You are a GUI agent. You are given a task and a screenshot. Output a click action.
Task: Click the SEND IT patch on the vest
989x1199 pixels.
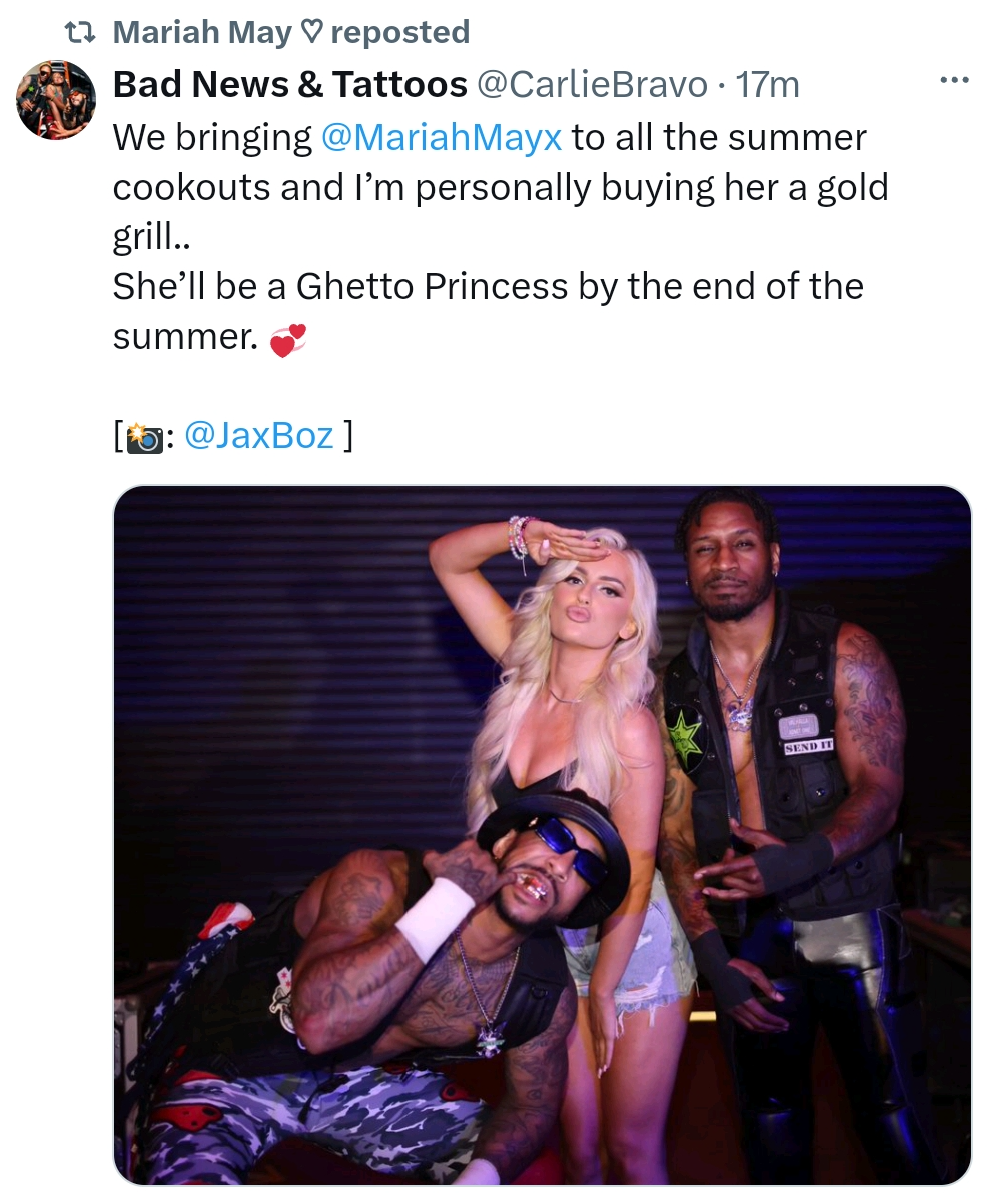point(808,746)
